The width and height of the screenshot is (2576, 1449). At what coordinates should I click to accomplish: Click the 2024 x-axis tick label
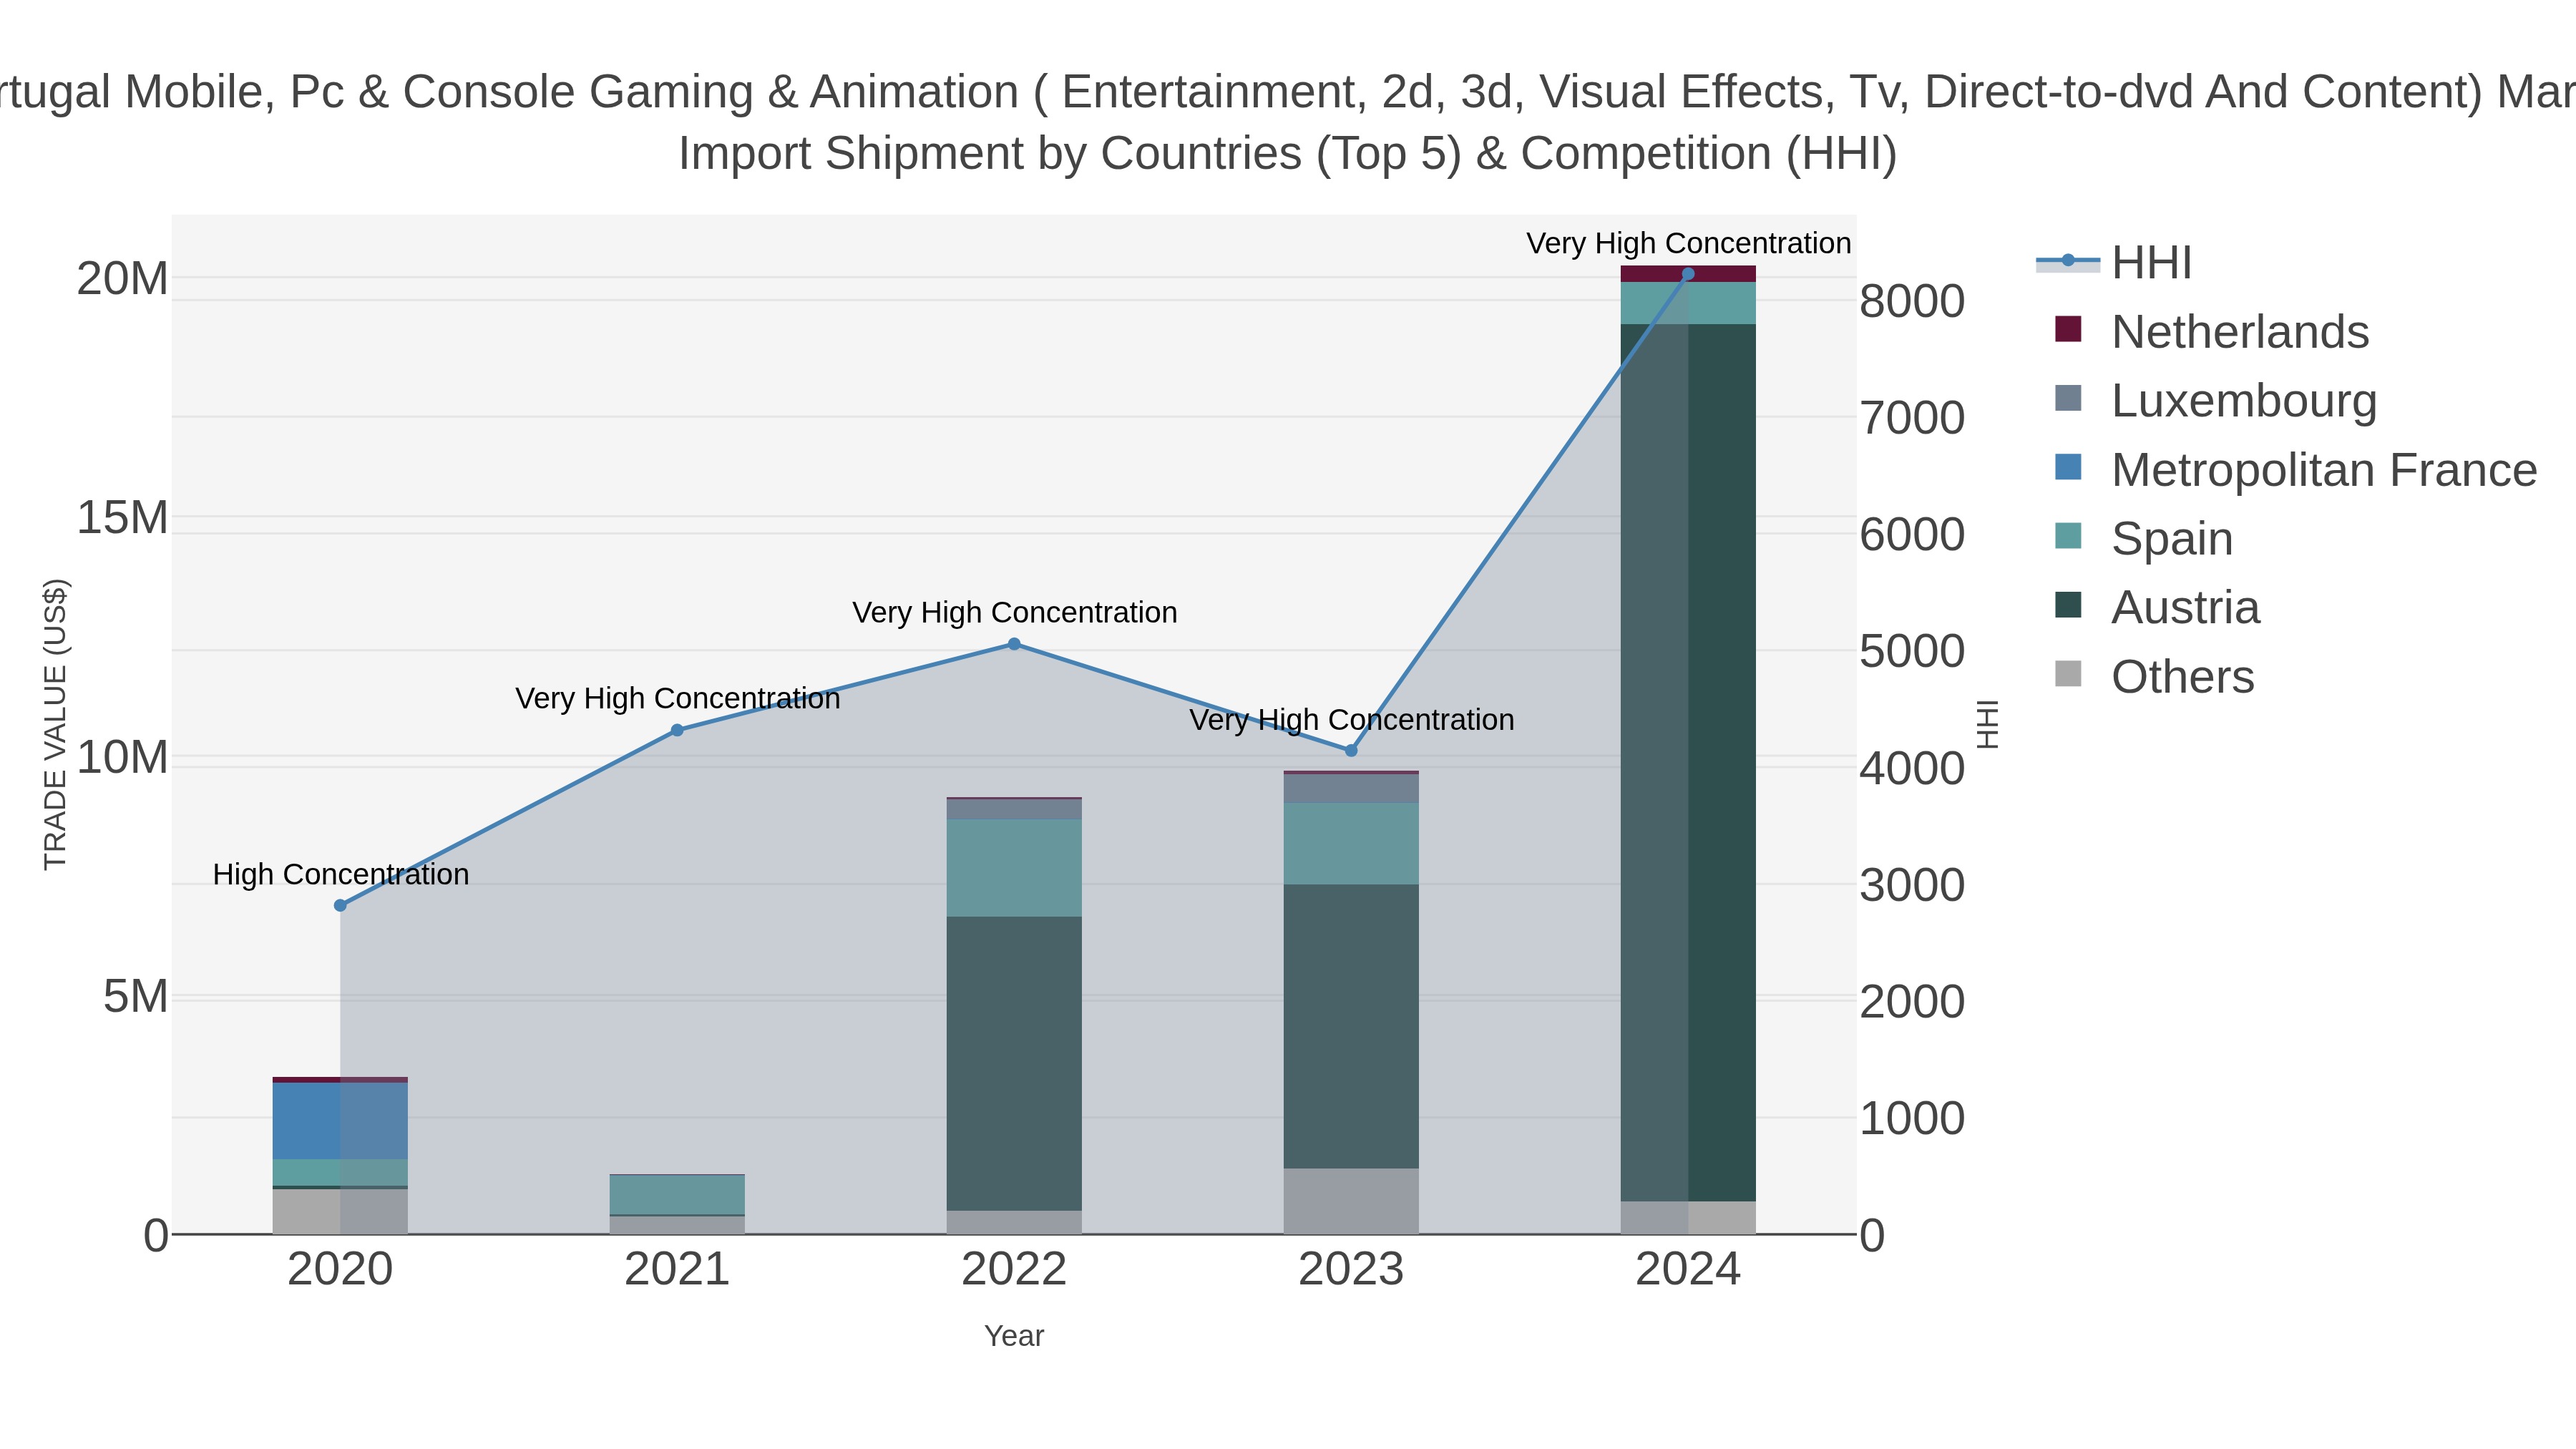coord(1688,1270)
